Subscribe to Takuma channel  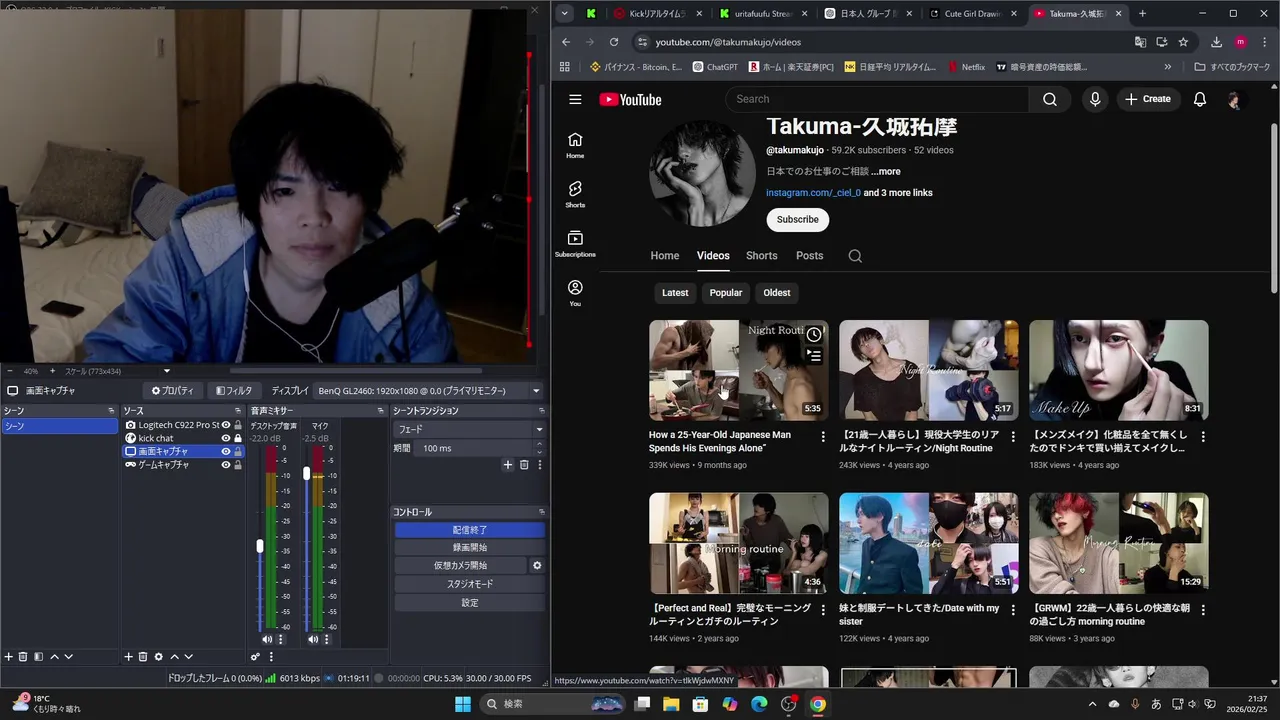coord(798,219)
